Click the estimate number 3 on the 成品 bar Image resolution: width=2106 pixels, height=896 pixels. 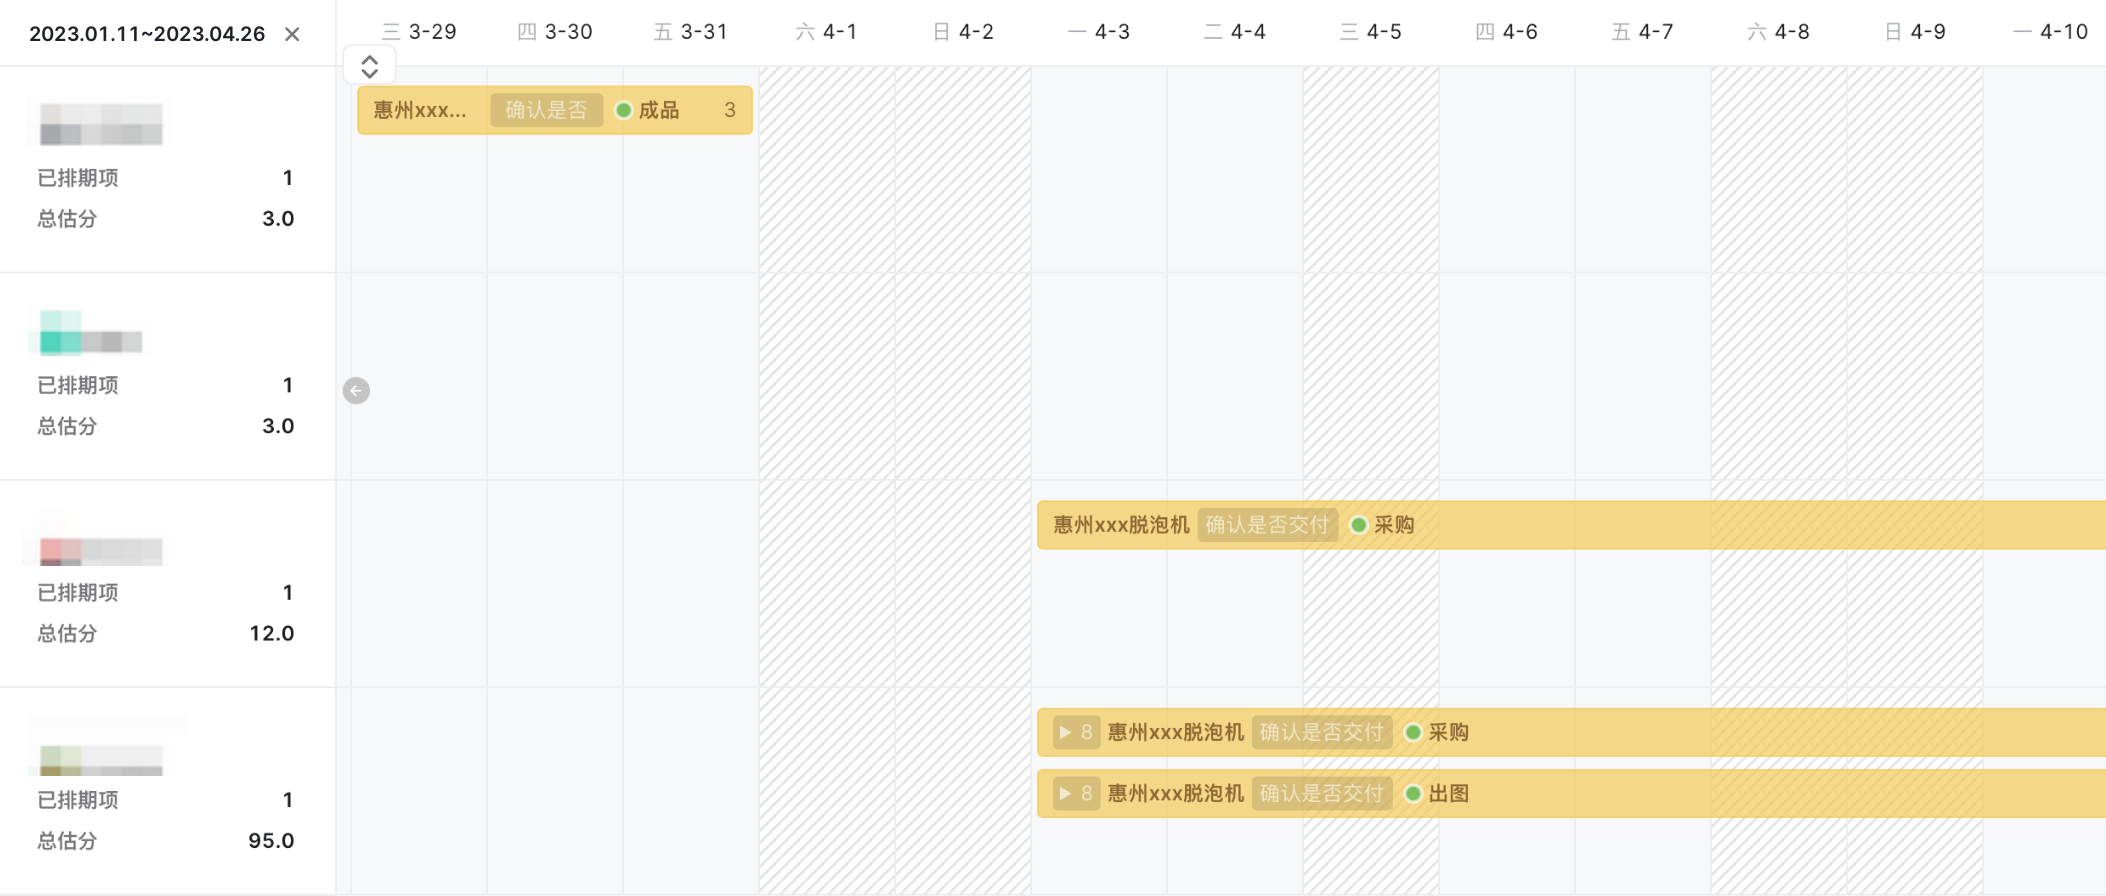(730, 110)
